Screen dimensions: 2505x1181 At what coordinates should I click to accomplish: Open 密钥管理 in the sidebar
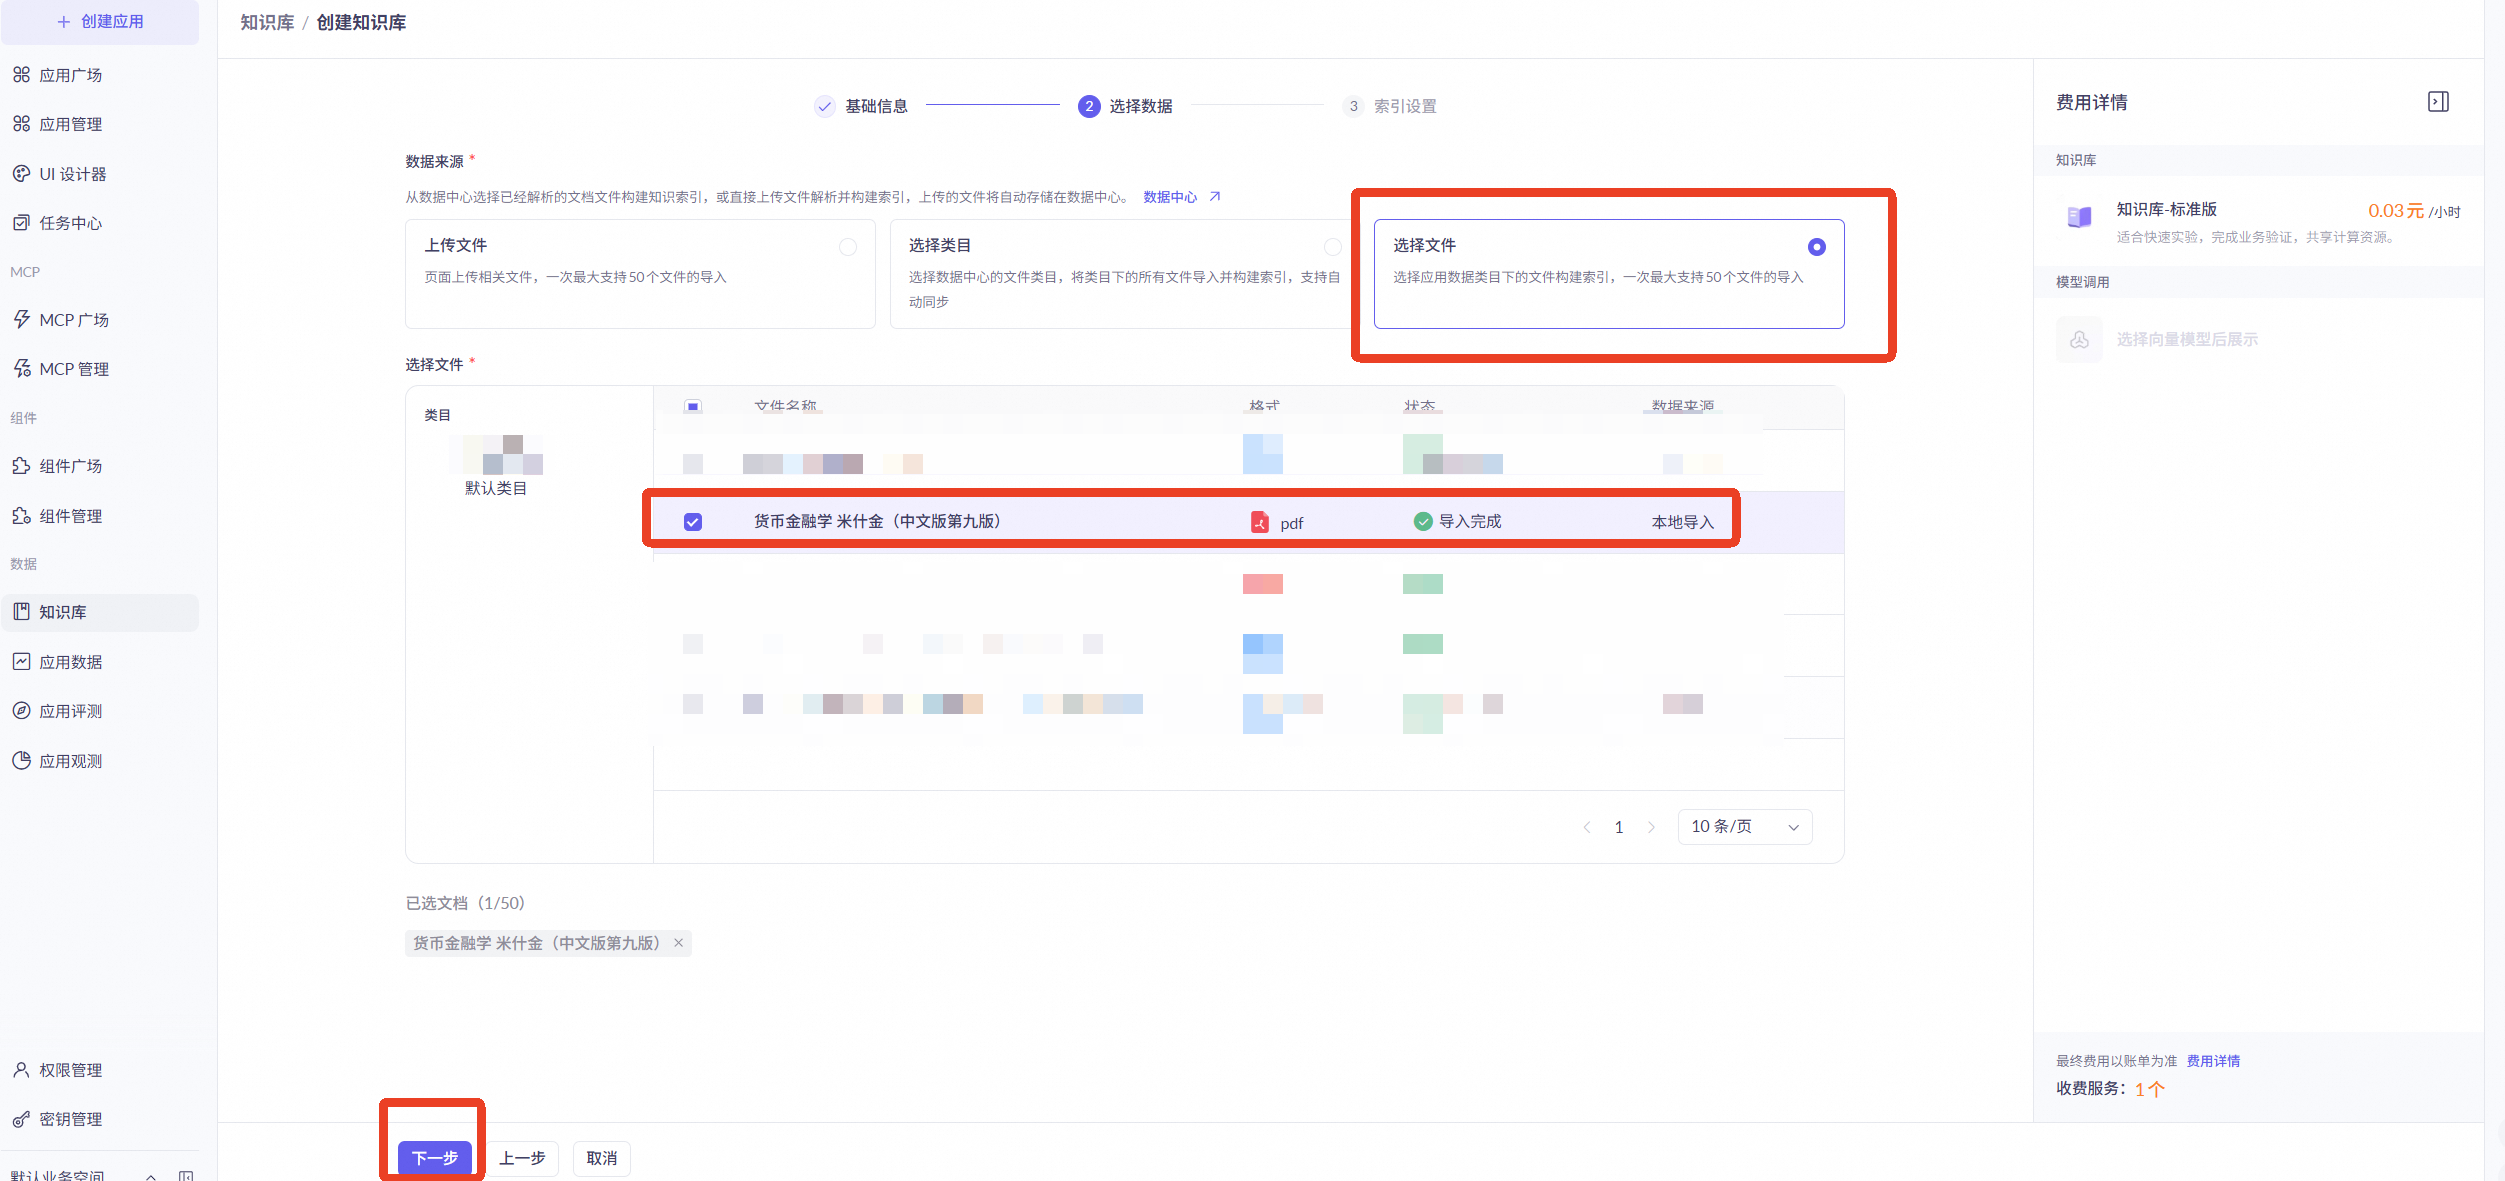pos(70,1119)
